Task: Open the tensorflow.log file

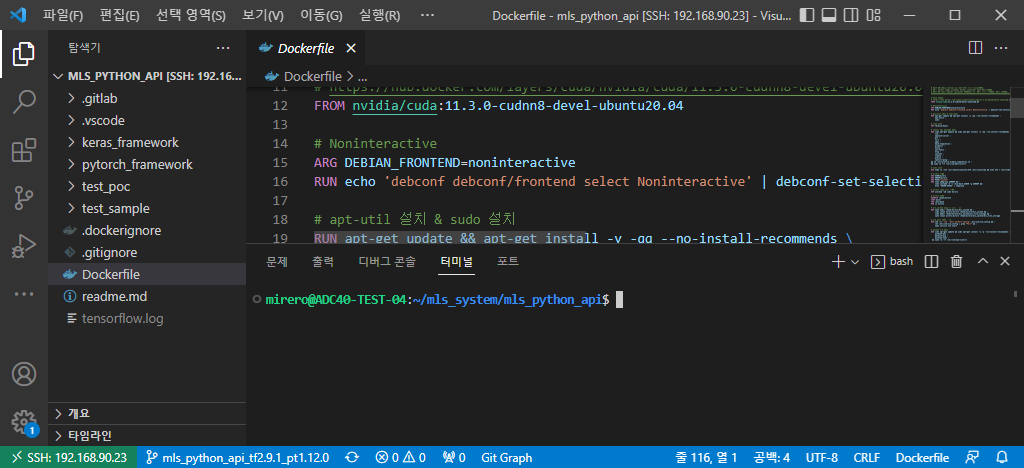Action: [x=147, y=319]
